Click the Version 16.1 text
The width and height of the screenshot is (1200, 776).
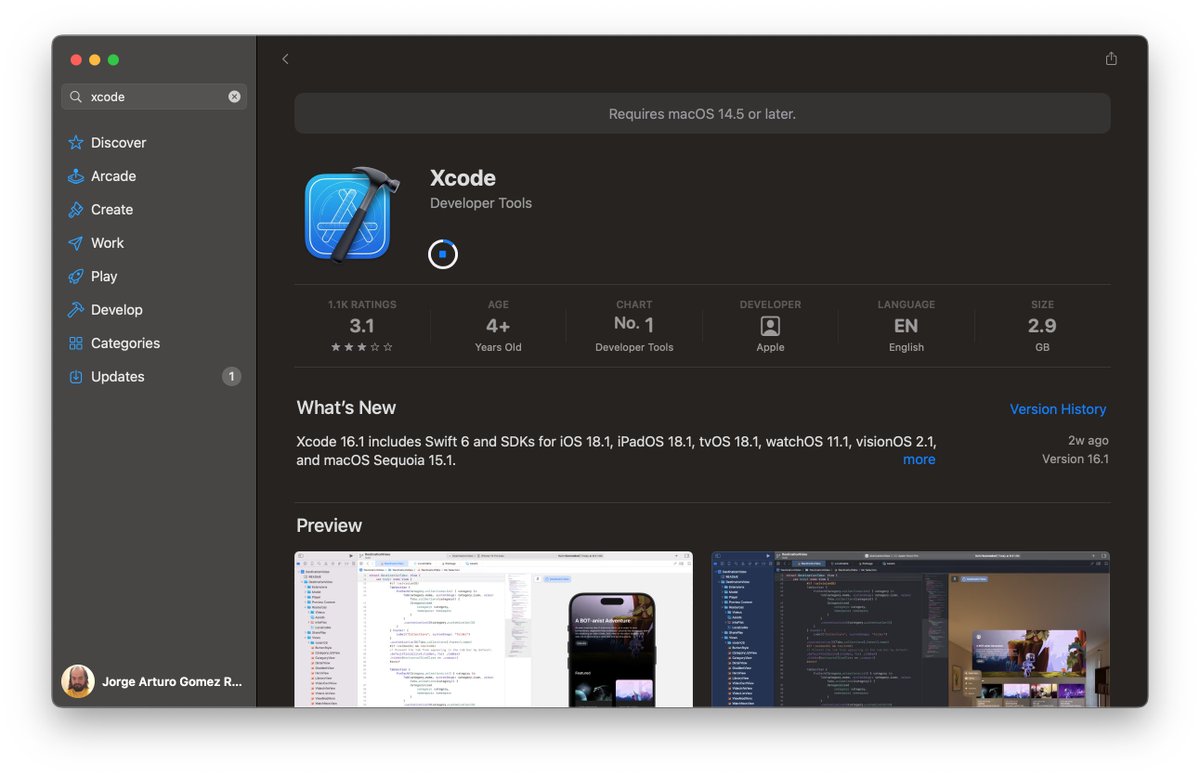(x=1075, y=459)
